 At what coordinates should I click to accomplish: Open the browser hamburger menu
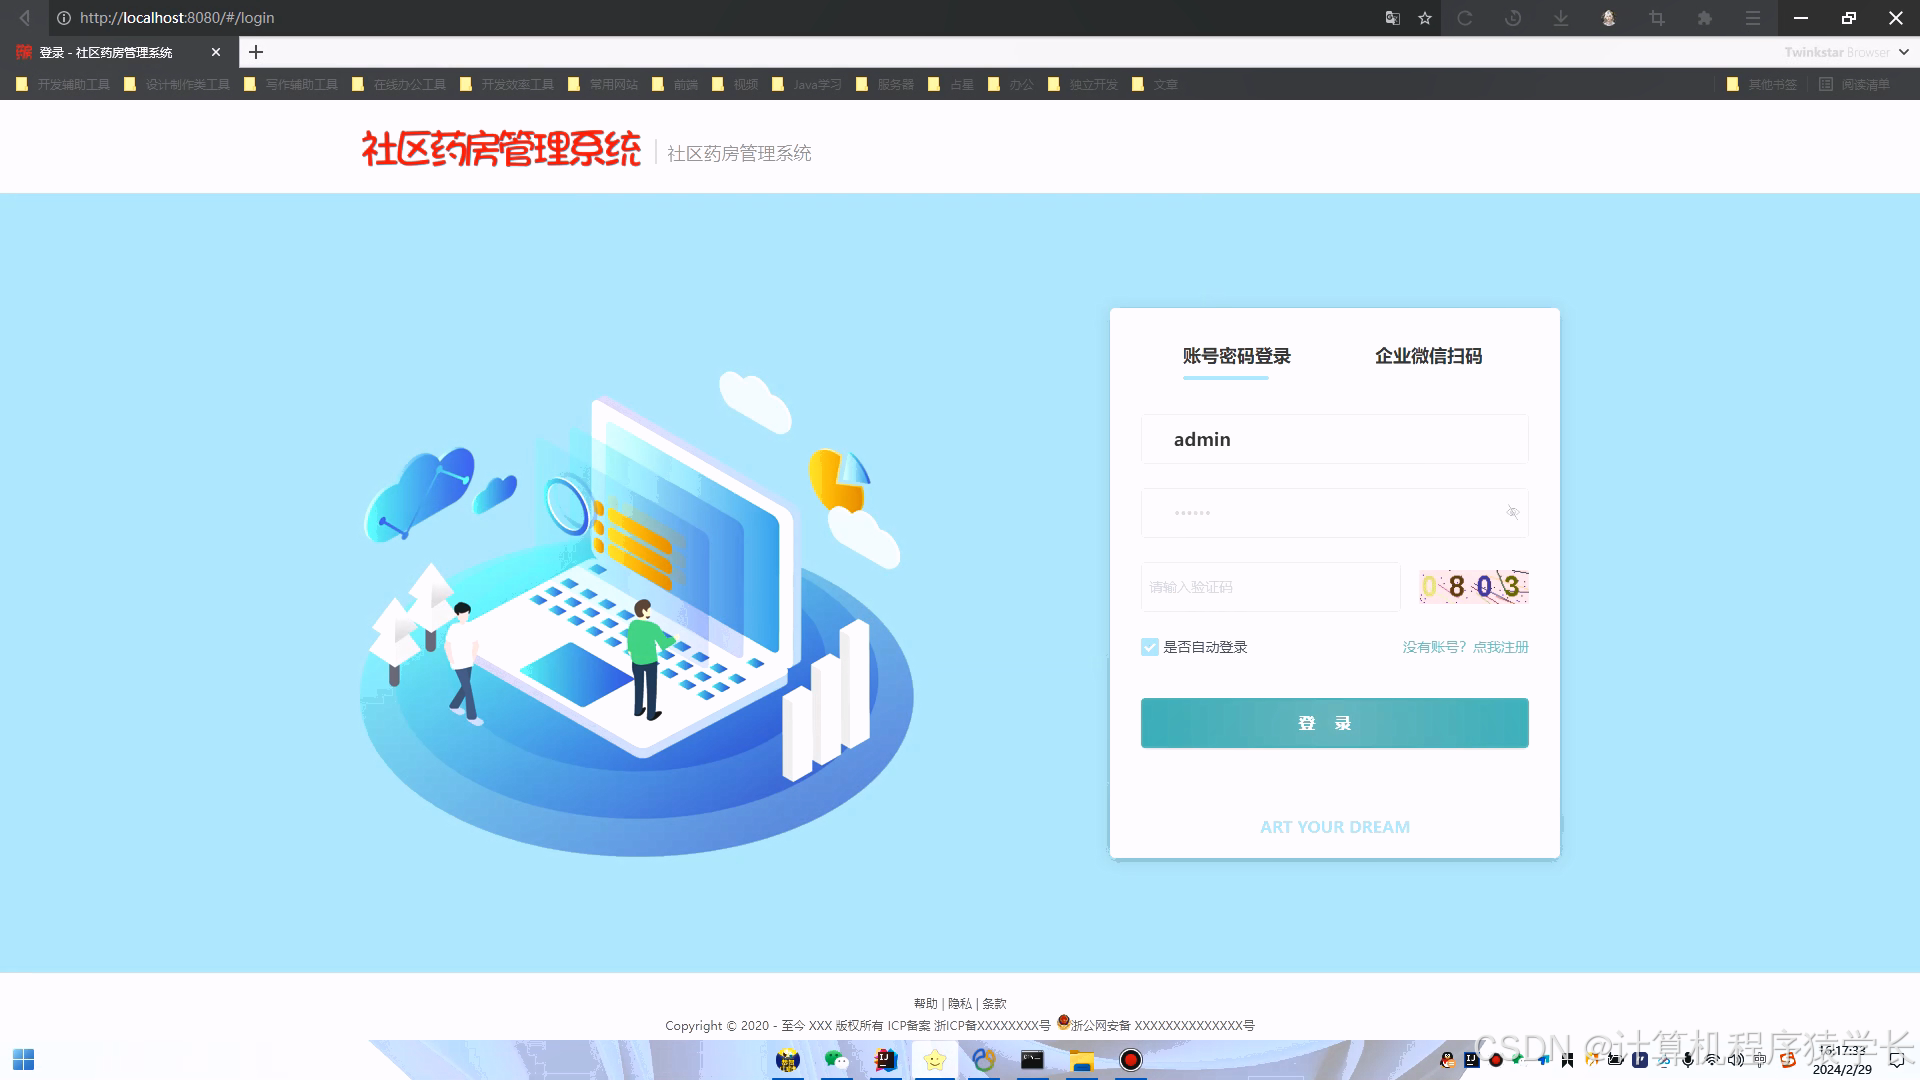(x=1752, y=17)
